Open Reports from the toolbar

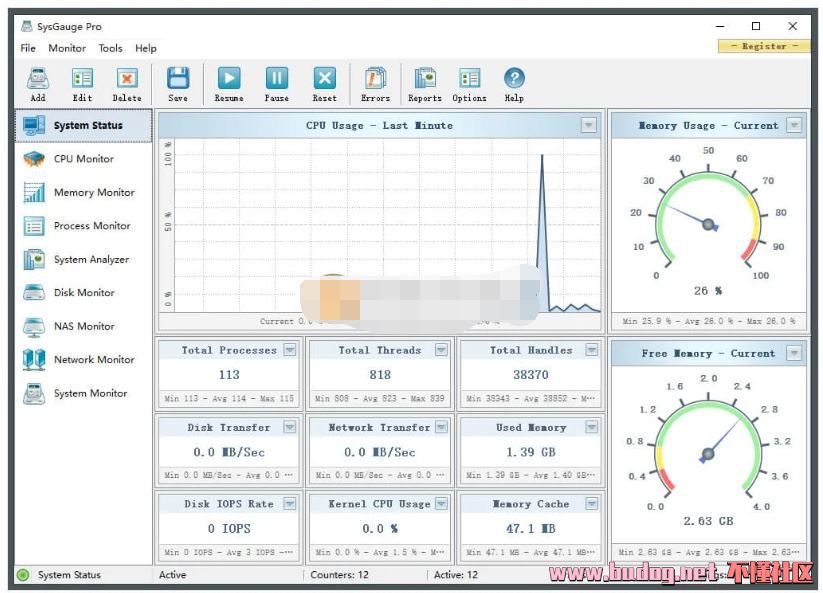coord(425,80)
